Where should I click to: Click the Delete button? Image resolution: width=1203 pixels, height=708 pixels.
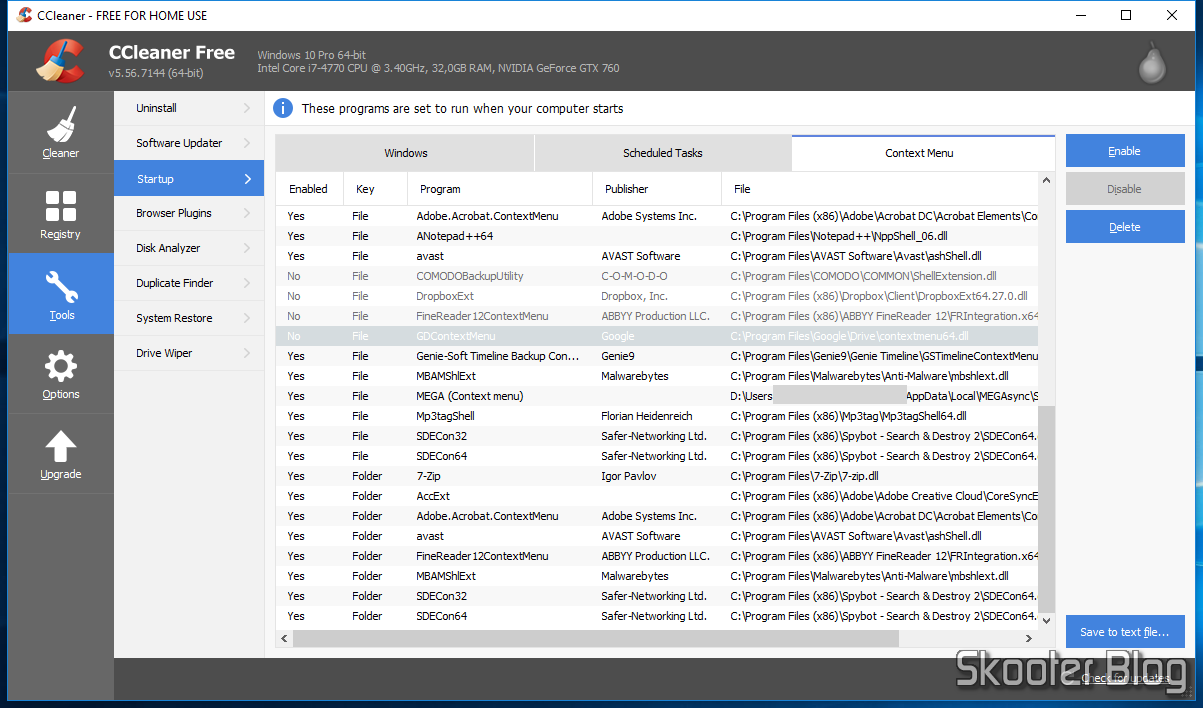pos(1125,227)
